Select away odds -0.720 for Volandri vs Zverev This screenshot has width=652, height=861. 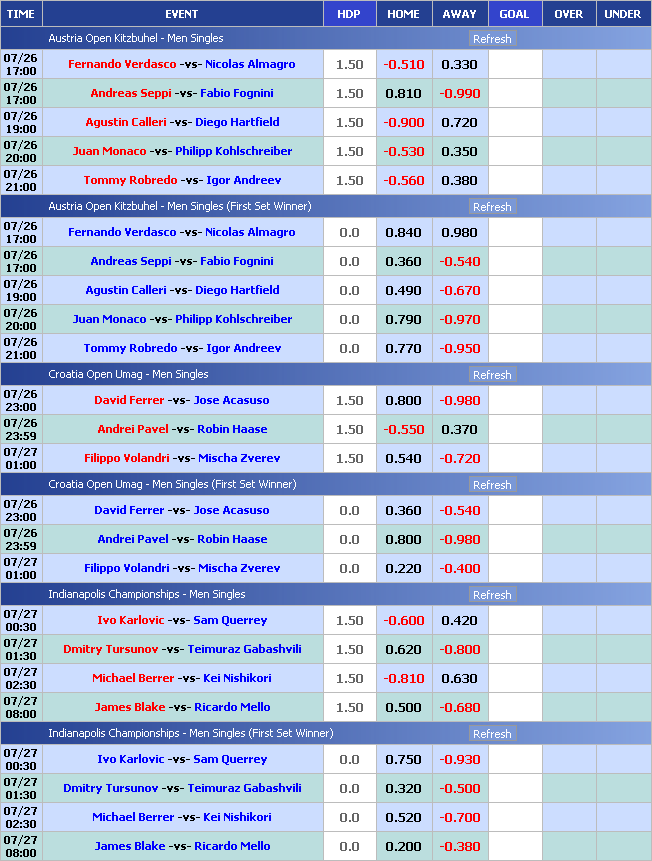click(459, 458)
